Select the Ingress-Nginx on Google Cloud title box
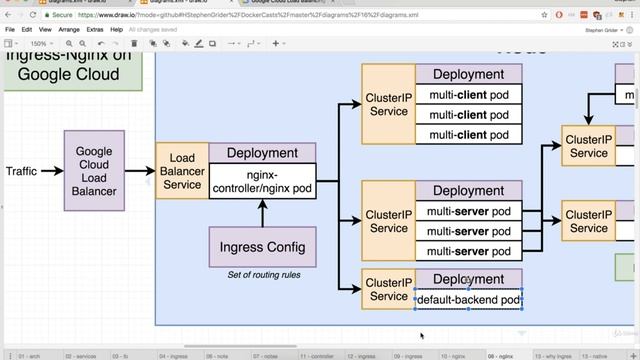The width and height of the screenshot is (640, 360). (73, 71)
